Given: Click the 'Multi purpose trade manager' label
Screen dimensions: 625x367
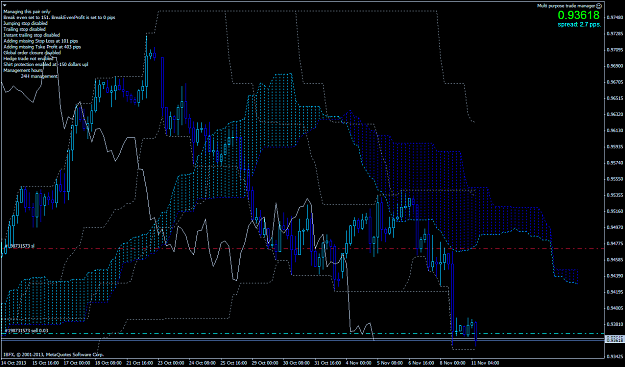Looking at the screenshot, I should (x=566, y=6).
